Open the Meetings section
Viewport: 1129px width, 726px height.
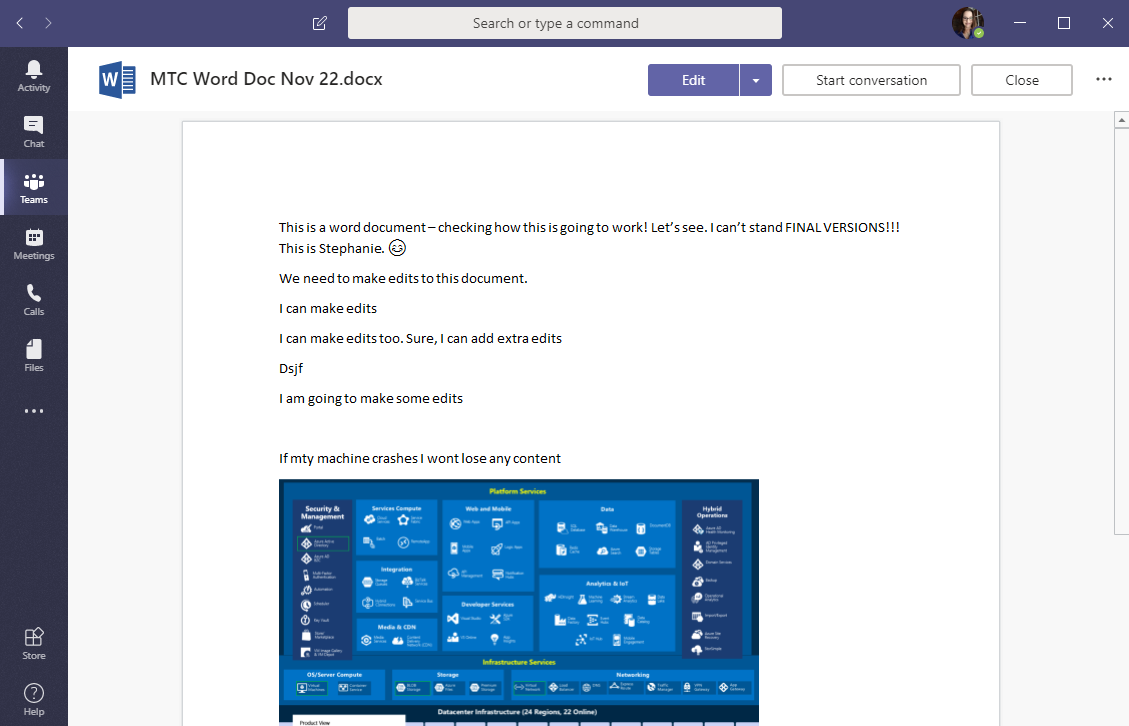[34, 243]
